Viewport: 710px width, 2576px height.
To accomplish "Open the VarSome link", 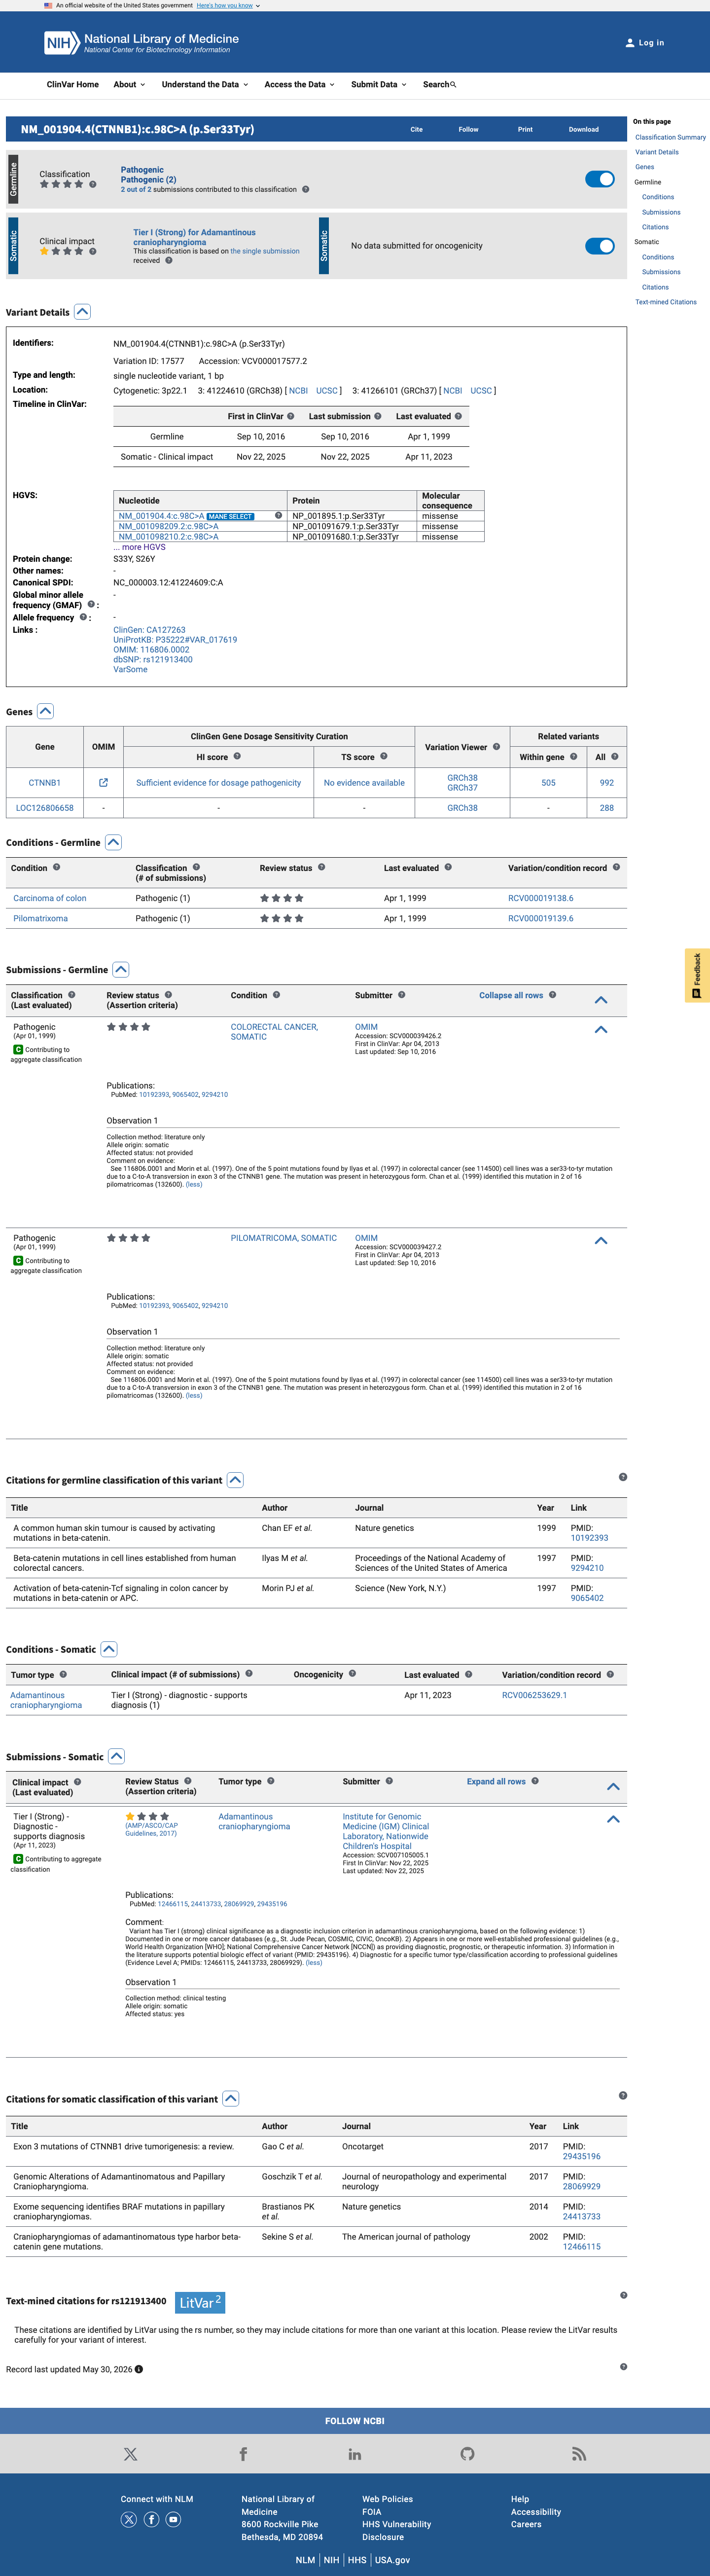I will (130, 670).
